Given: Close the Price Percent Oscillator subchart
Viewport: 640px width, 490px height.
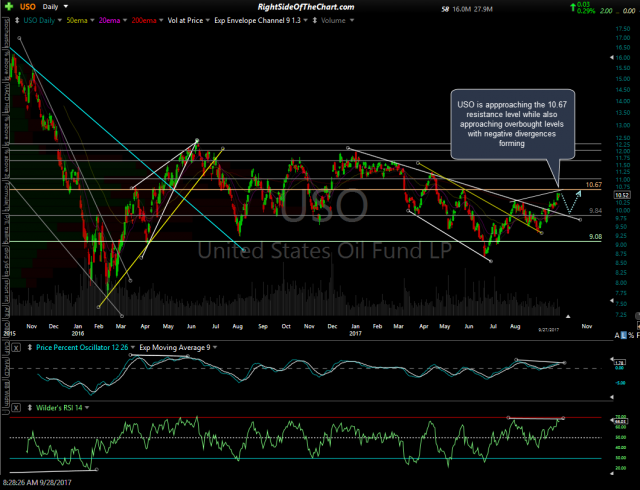Looking at the screenshot, I should click(16, 348).
